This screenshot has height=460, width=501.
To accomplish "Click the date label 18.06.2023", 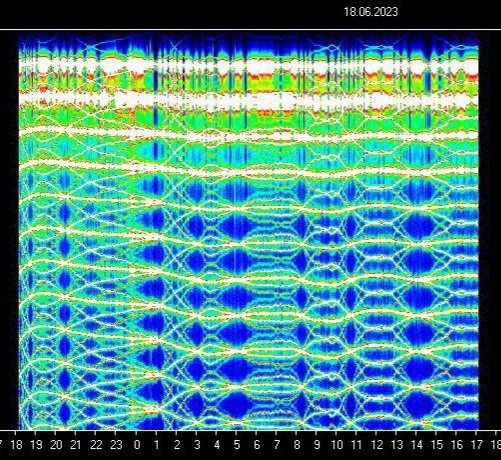I will tap(371, 12).
